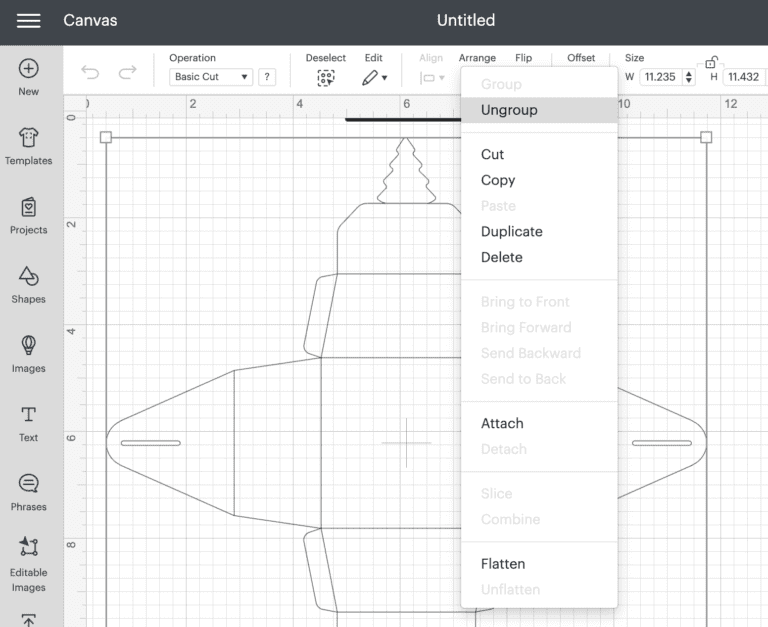The image size is (768, 627).
Task: Expand the Edit pencil dropdown
Action: pyautogui.click(x=375, y=77)
